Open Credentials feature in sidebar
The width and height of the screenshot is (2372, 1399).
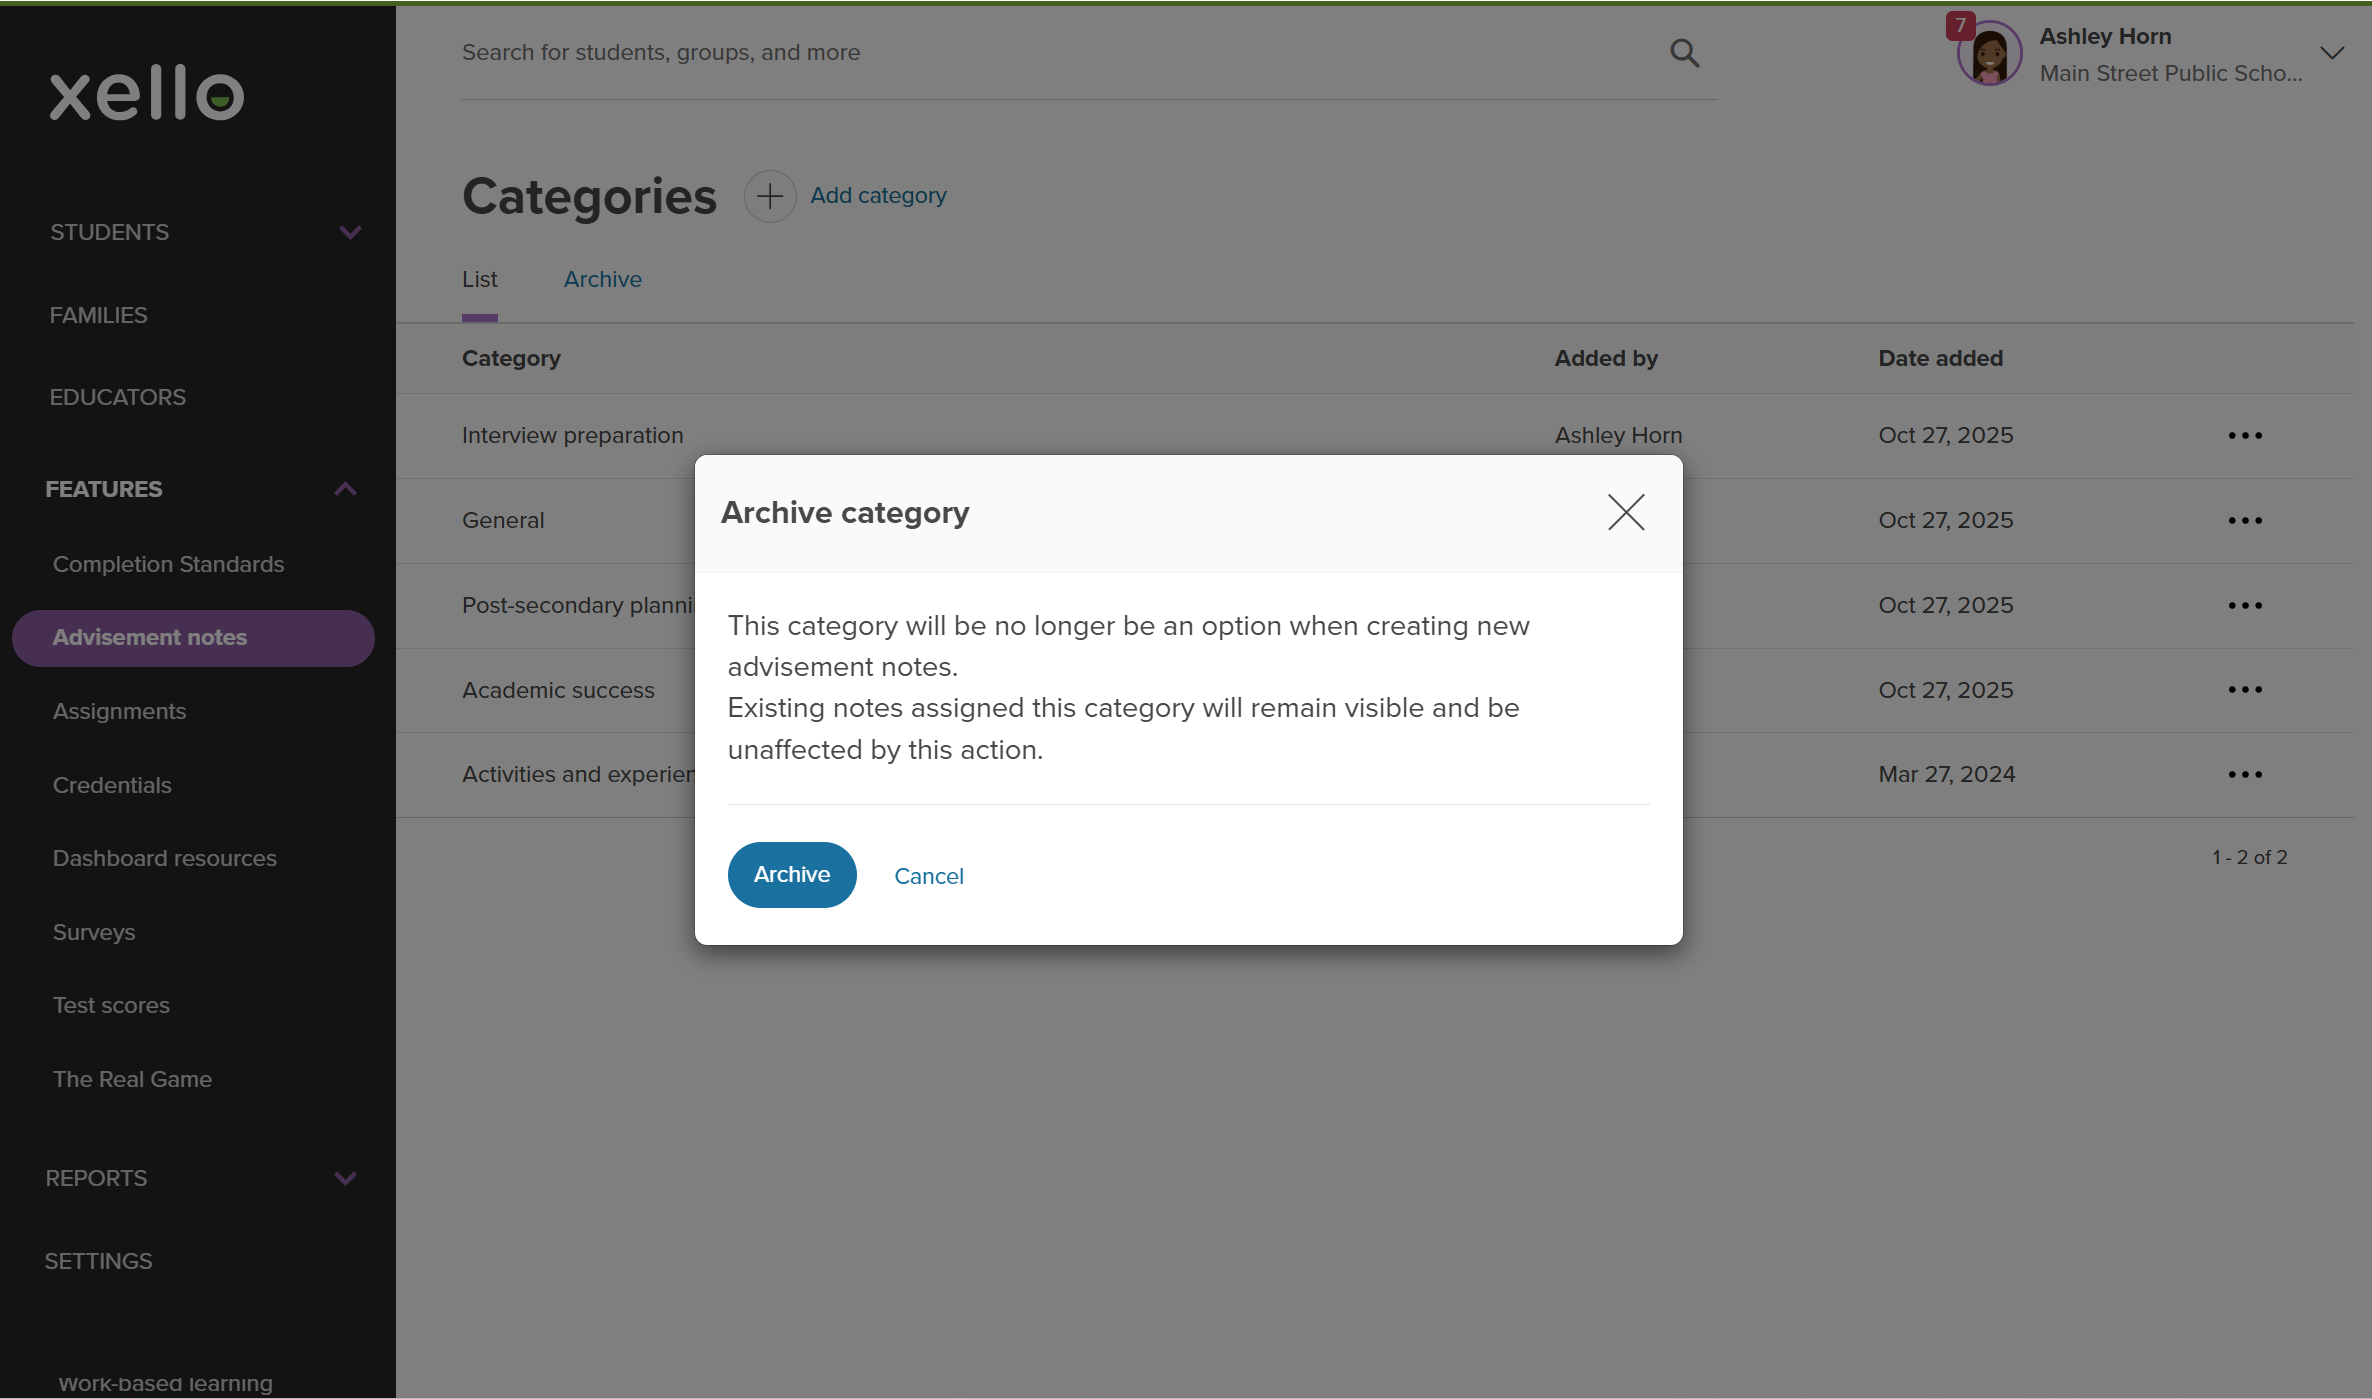click(112, 785)
